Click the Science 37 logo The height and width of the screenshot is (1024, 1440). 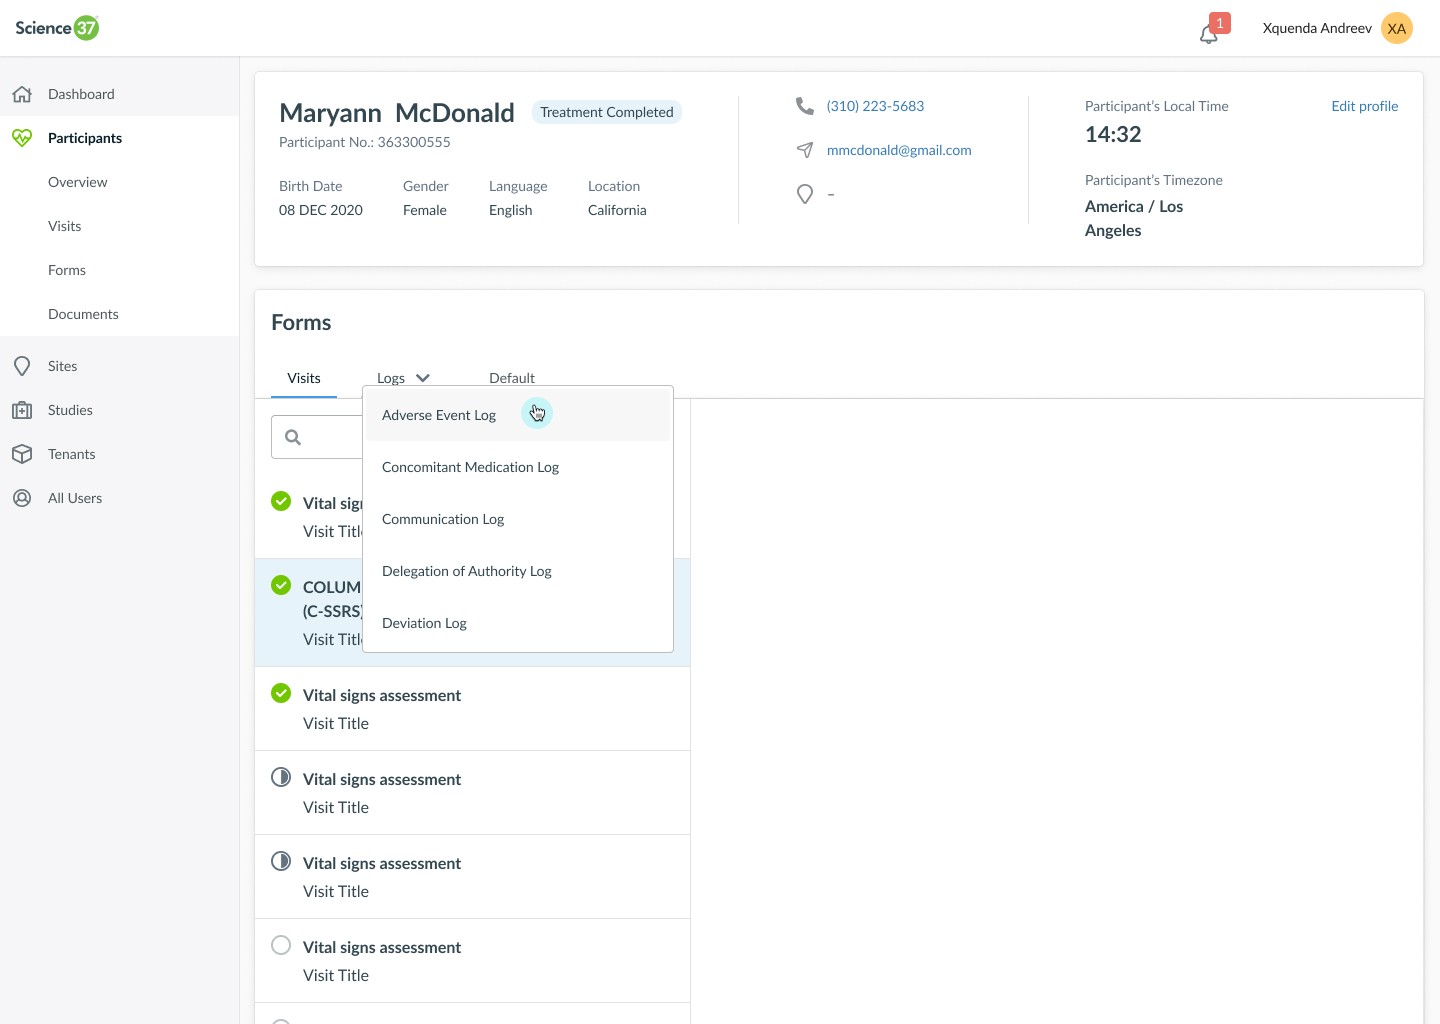tap(57, 28)
